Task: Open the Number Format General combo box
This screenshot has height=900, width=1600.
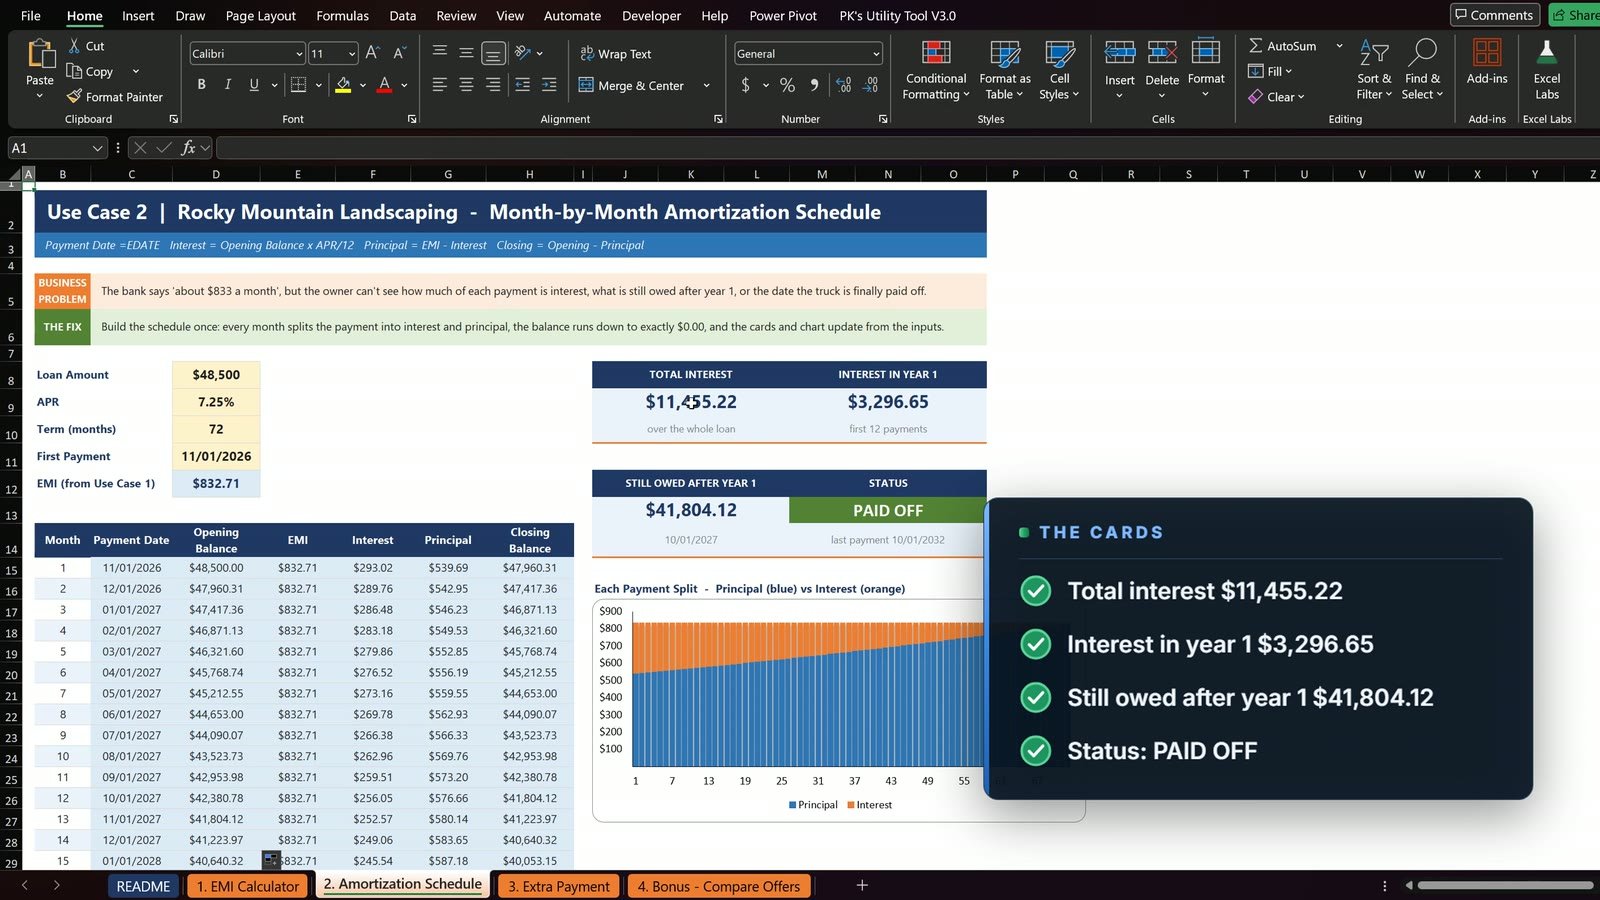Action: [808, 54]
